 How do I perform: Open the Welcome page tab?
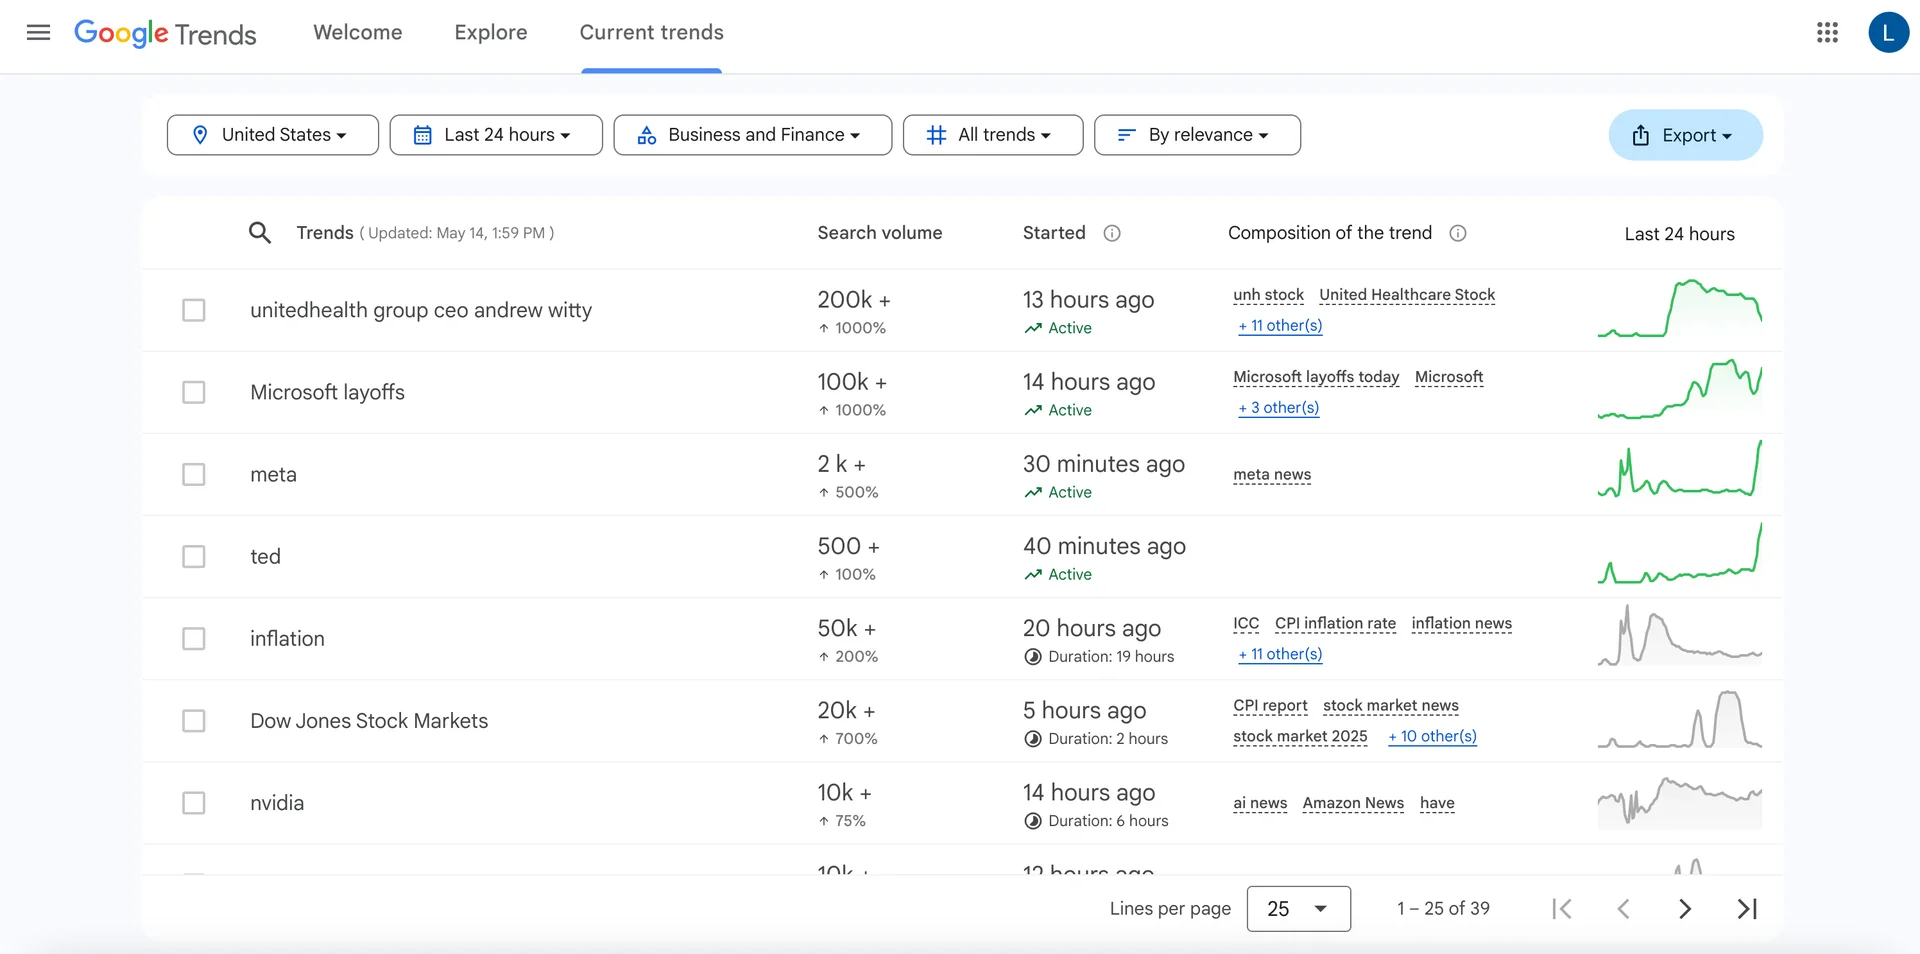(x=357, y=32)
